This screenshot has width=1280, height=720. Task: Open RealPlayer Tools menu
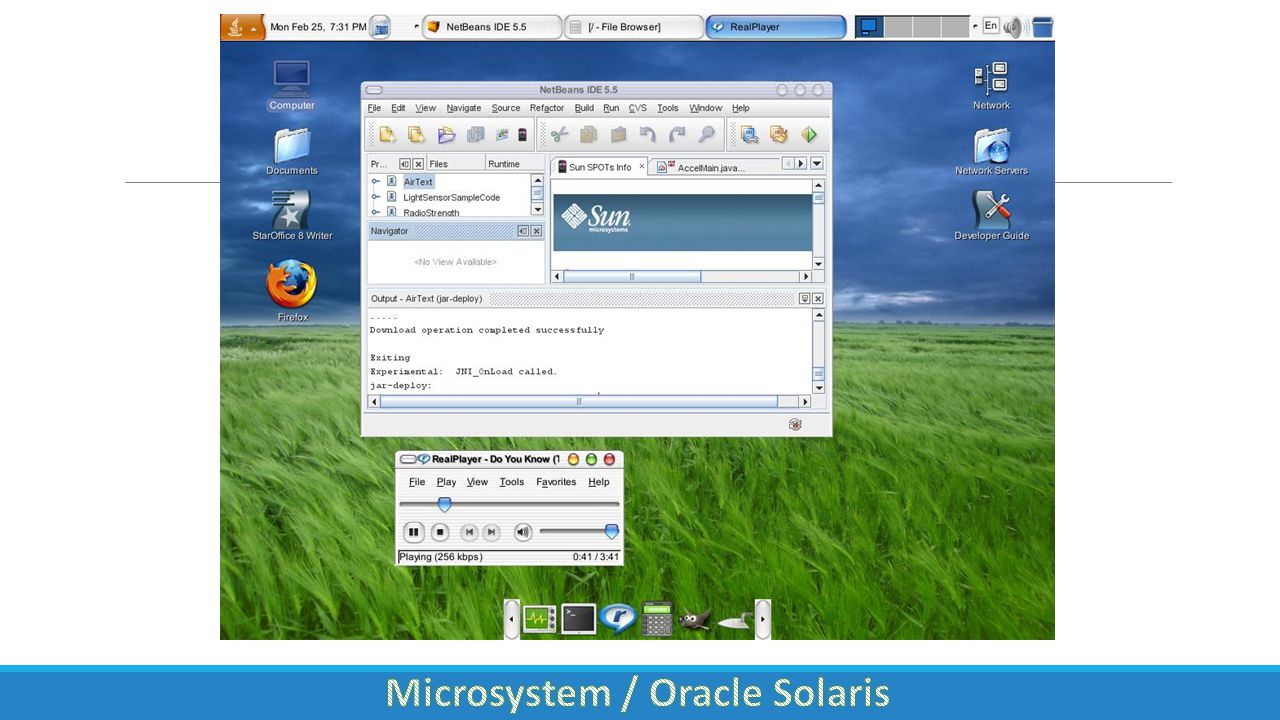[x=512, y=482]
